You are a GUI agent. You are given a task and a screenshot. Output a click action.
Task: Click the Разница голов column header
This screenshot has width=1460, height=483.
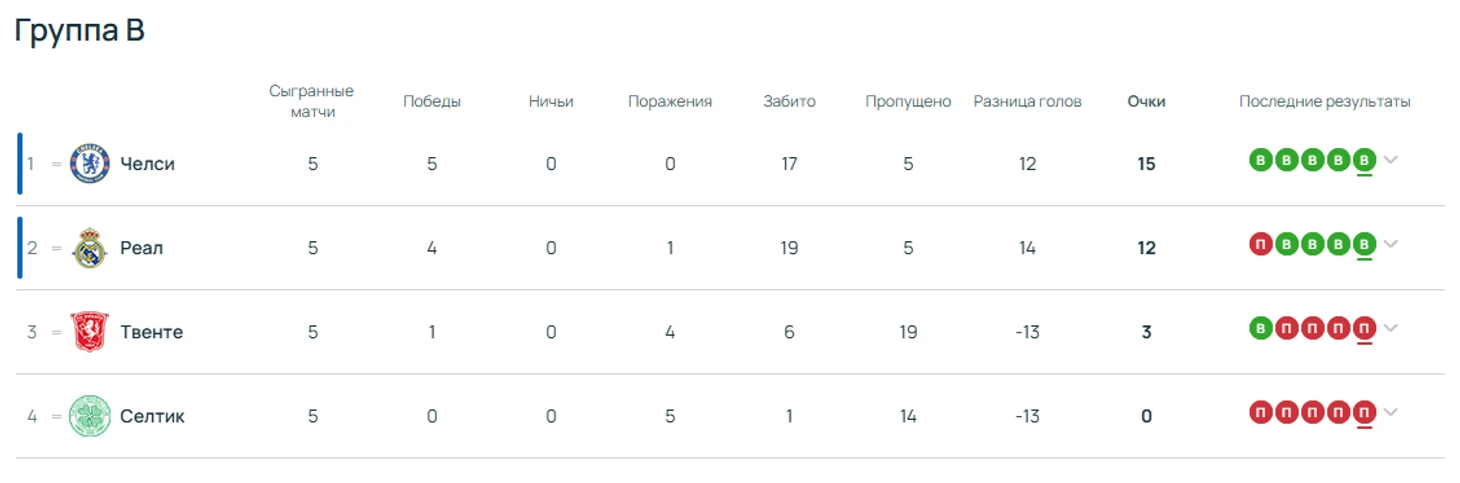(x=1027, y=101)
